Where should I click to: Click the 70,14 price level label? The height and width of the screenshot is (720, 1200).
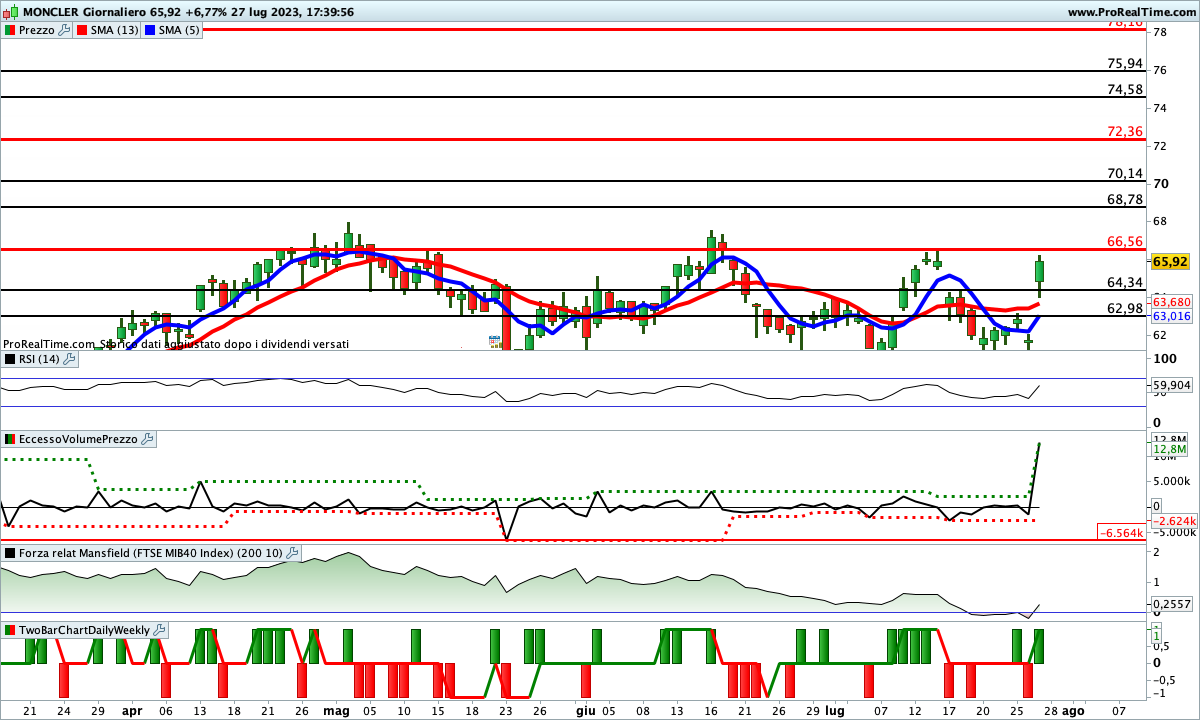1125,173
